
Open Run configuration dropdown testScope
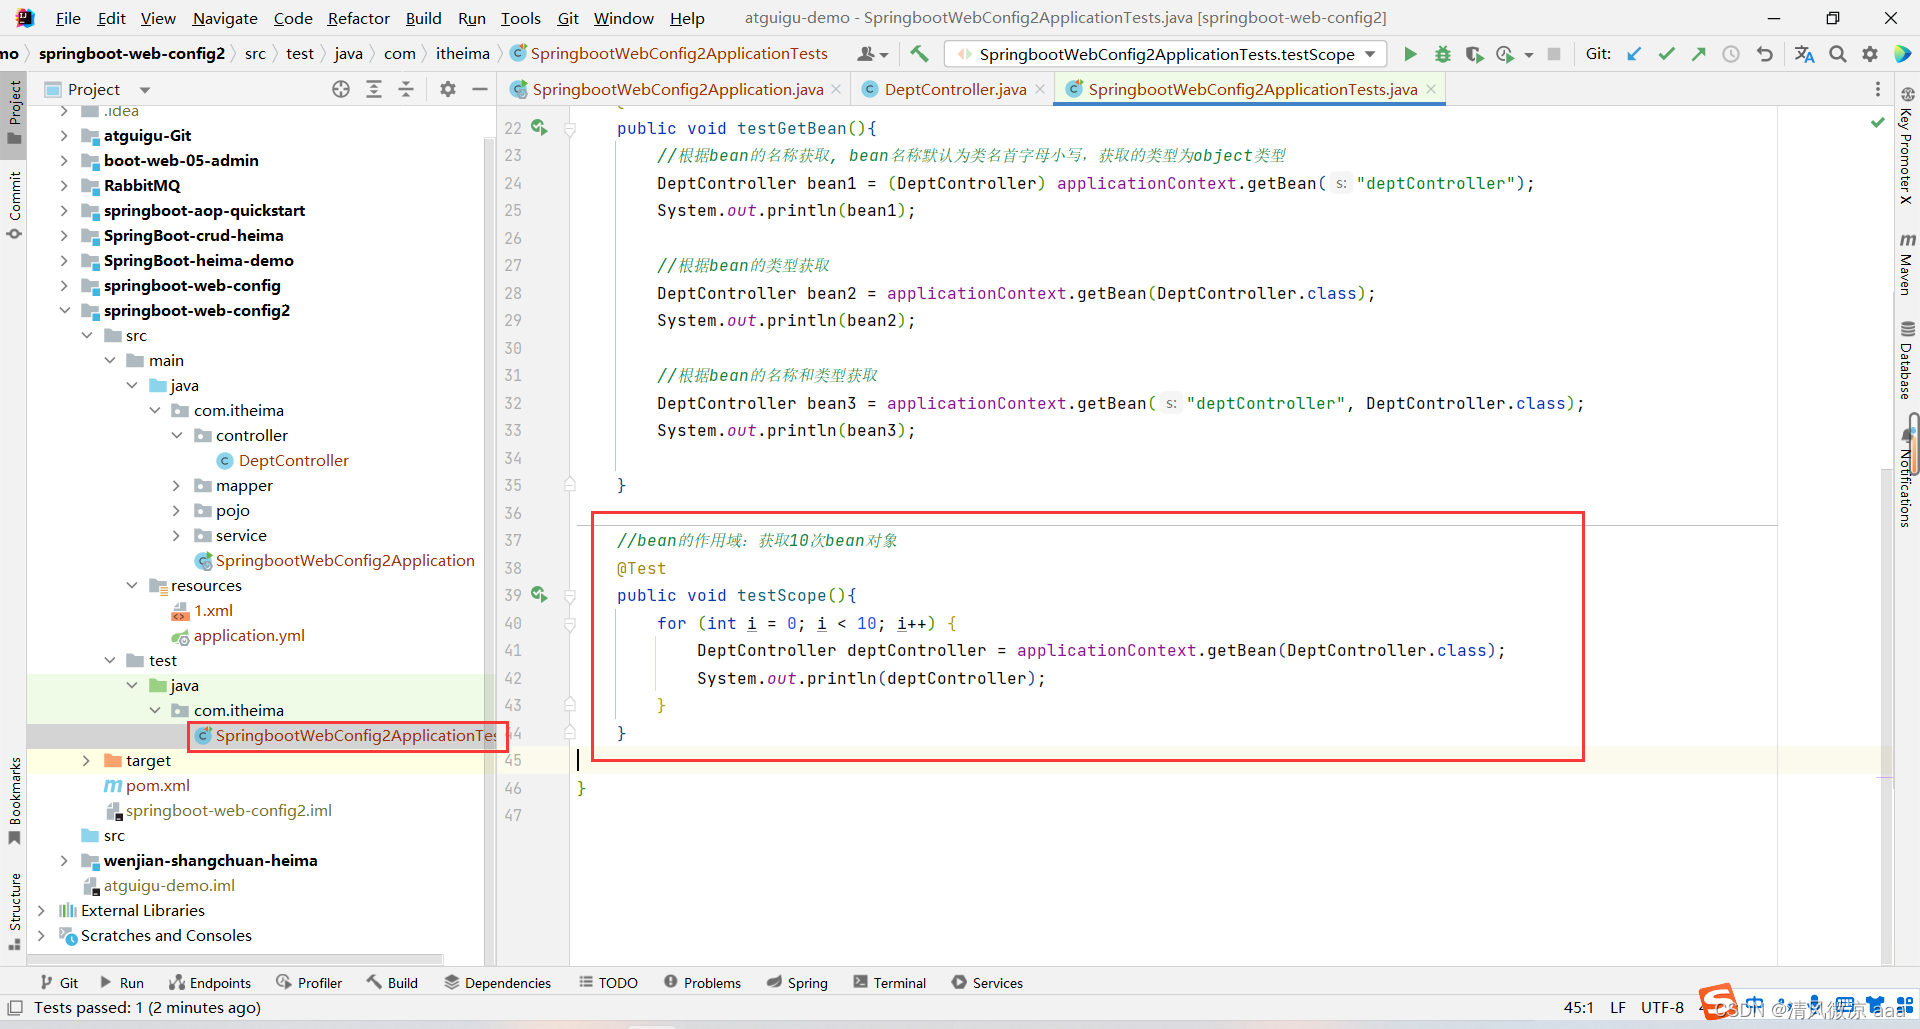pos(1166,54)
